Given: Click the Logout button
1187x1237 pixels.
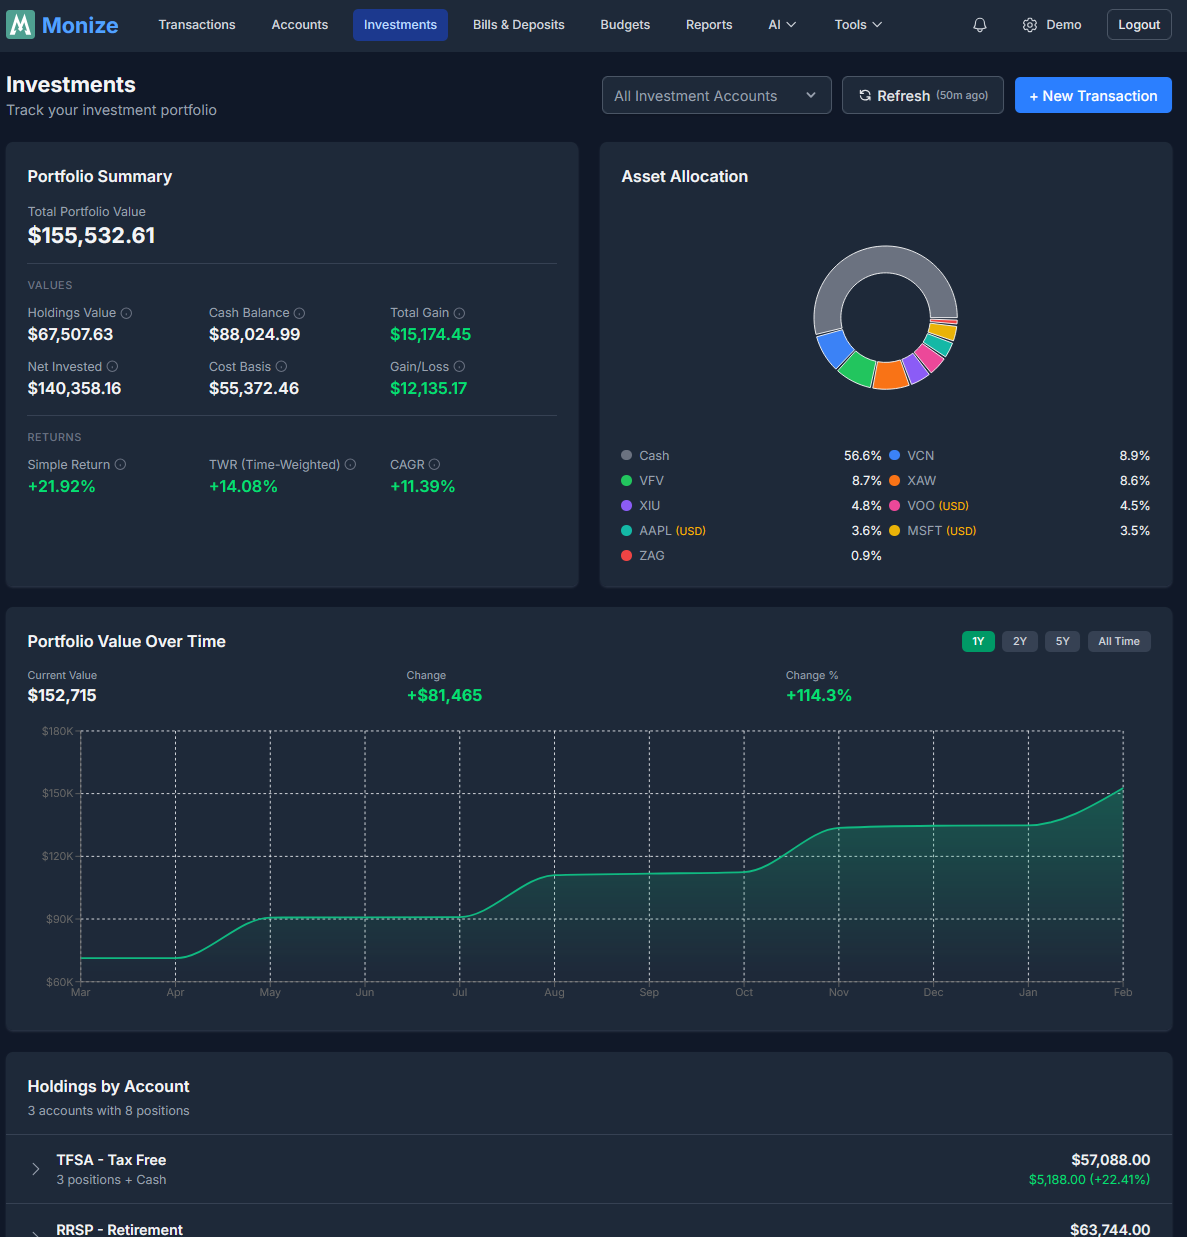Looking at the screenshot, I should (x=1139, y=25).
